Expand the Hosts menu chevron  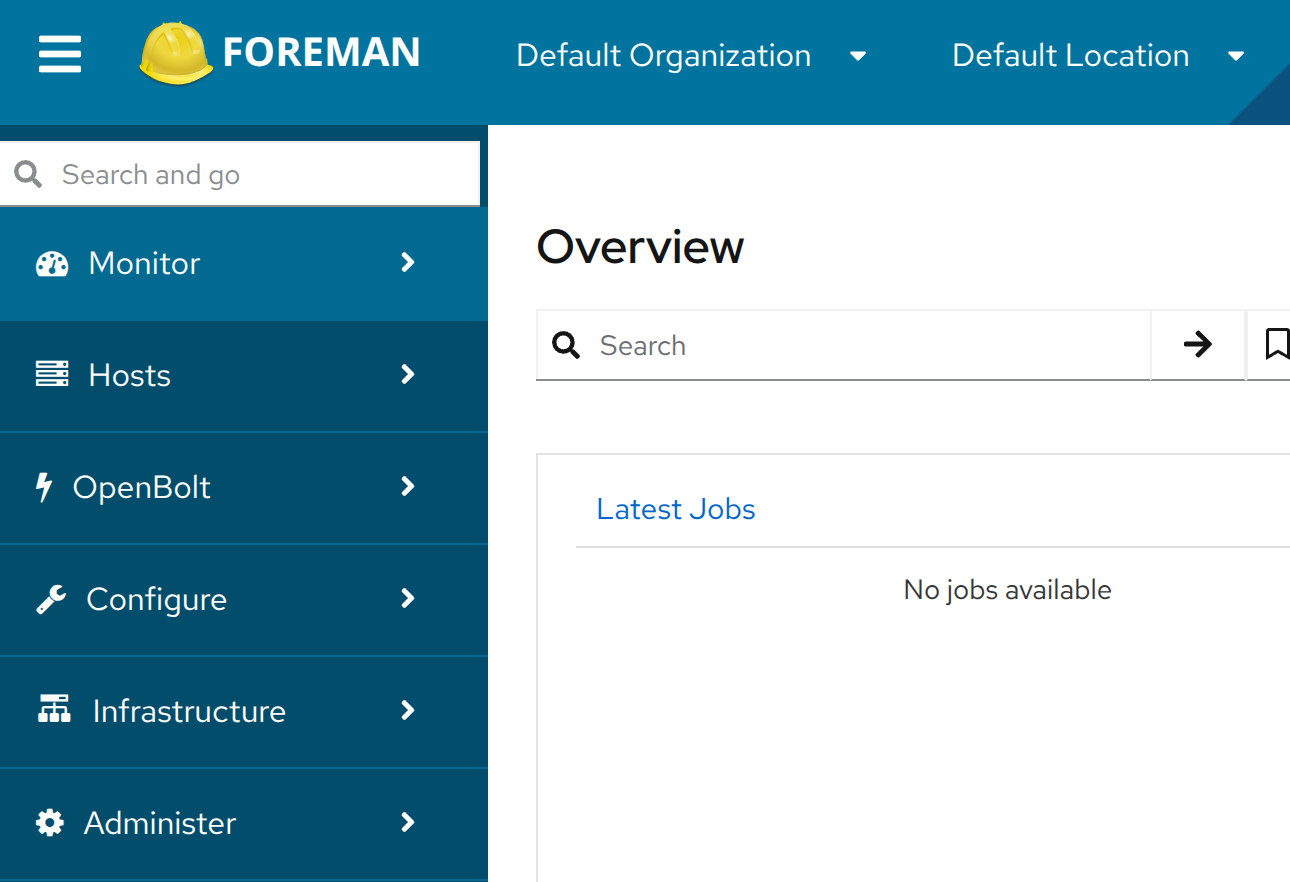(407, 374)
